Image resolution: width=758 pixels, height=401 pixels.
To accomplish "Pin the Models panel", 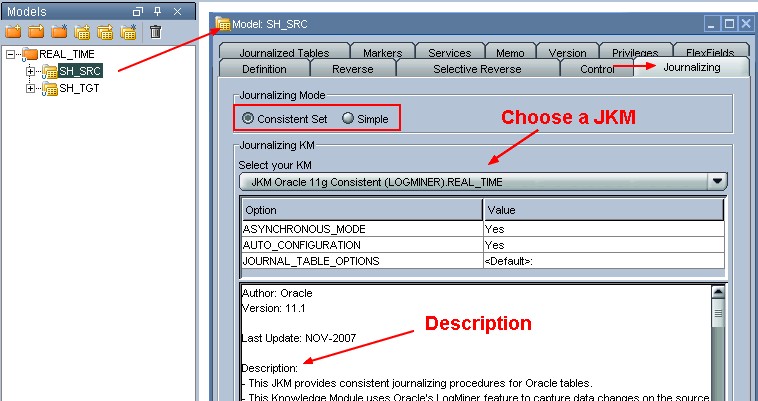I will [157, 11].
